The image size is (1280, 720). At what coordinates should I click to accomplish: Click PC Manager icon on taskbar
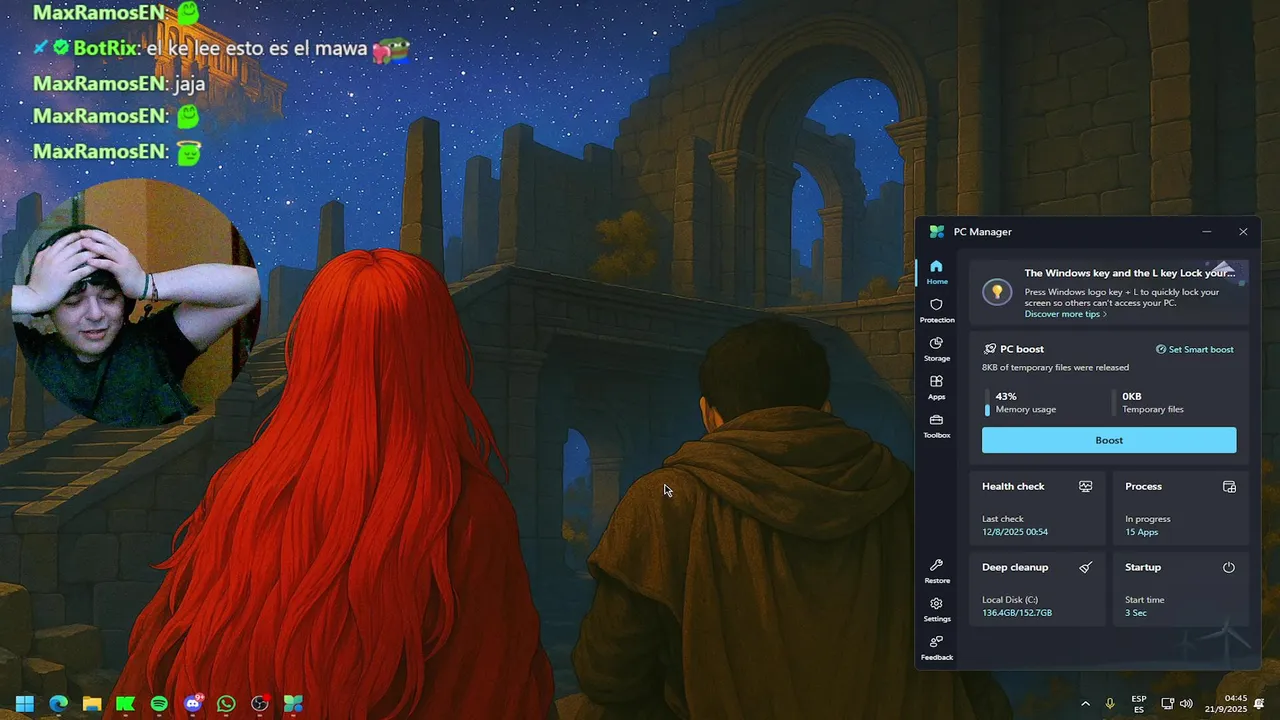(x=293, y=704)
